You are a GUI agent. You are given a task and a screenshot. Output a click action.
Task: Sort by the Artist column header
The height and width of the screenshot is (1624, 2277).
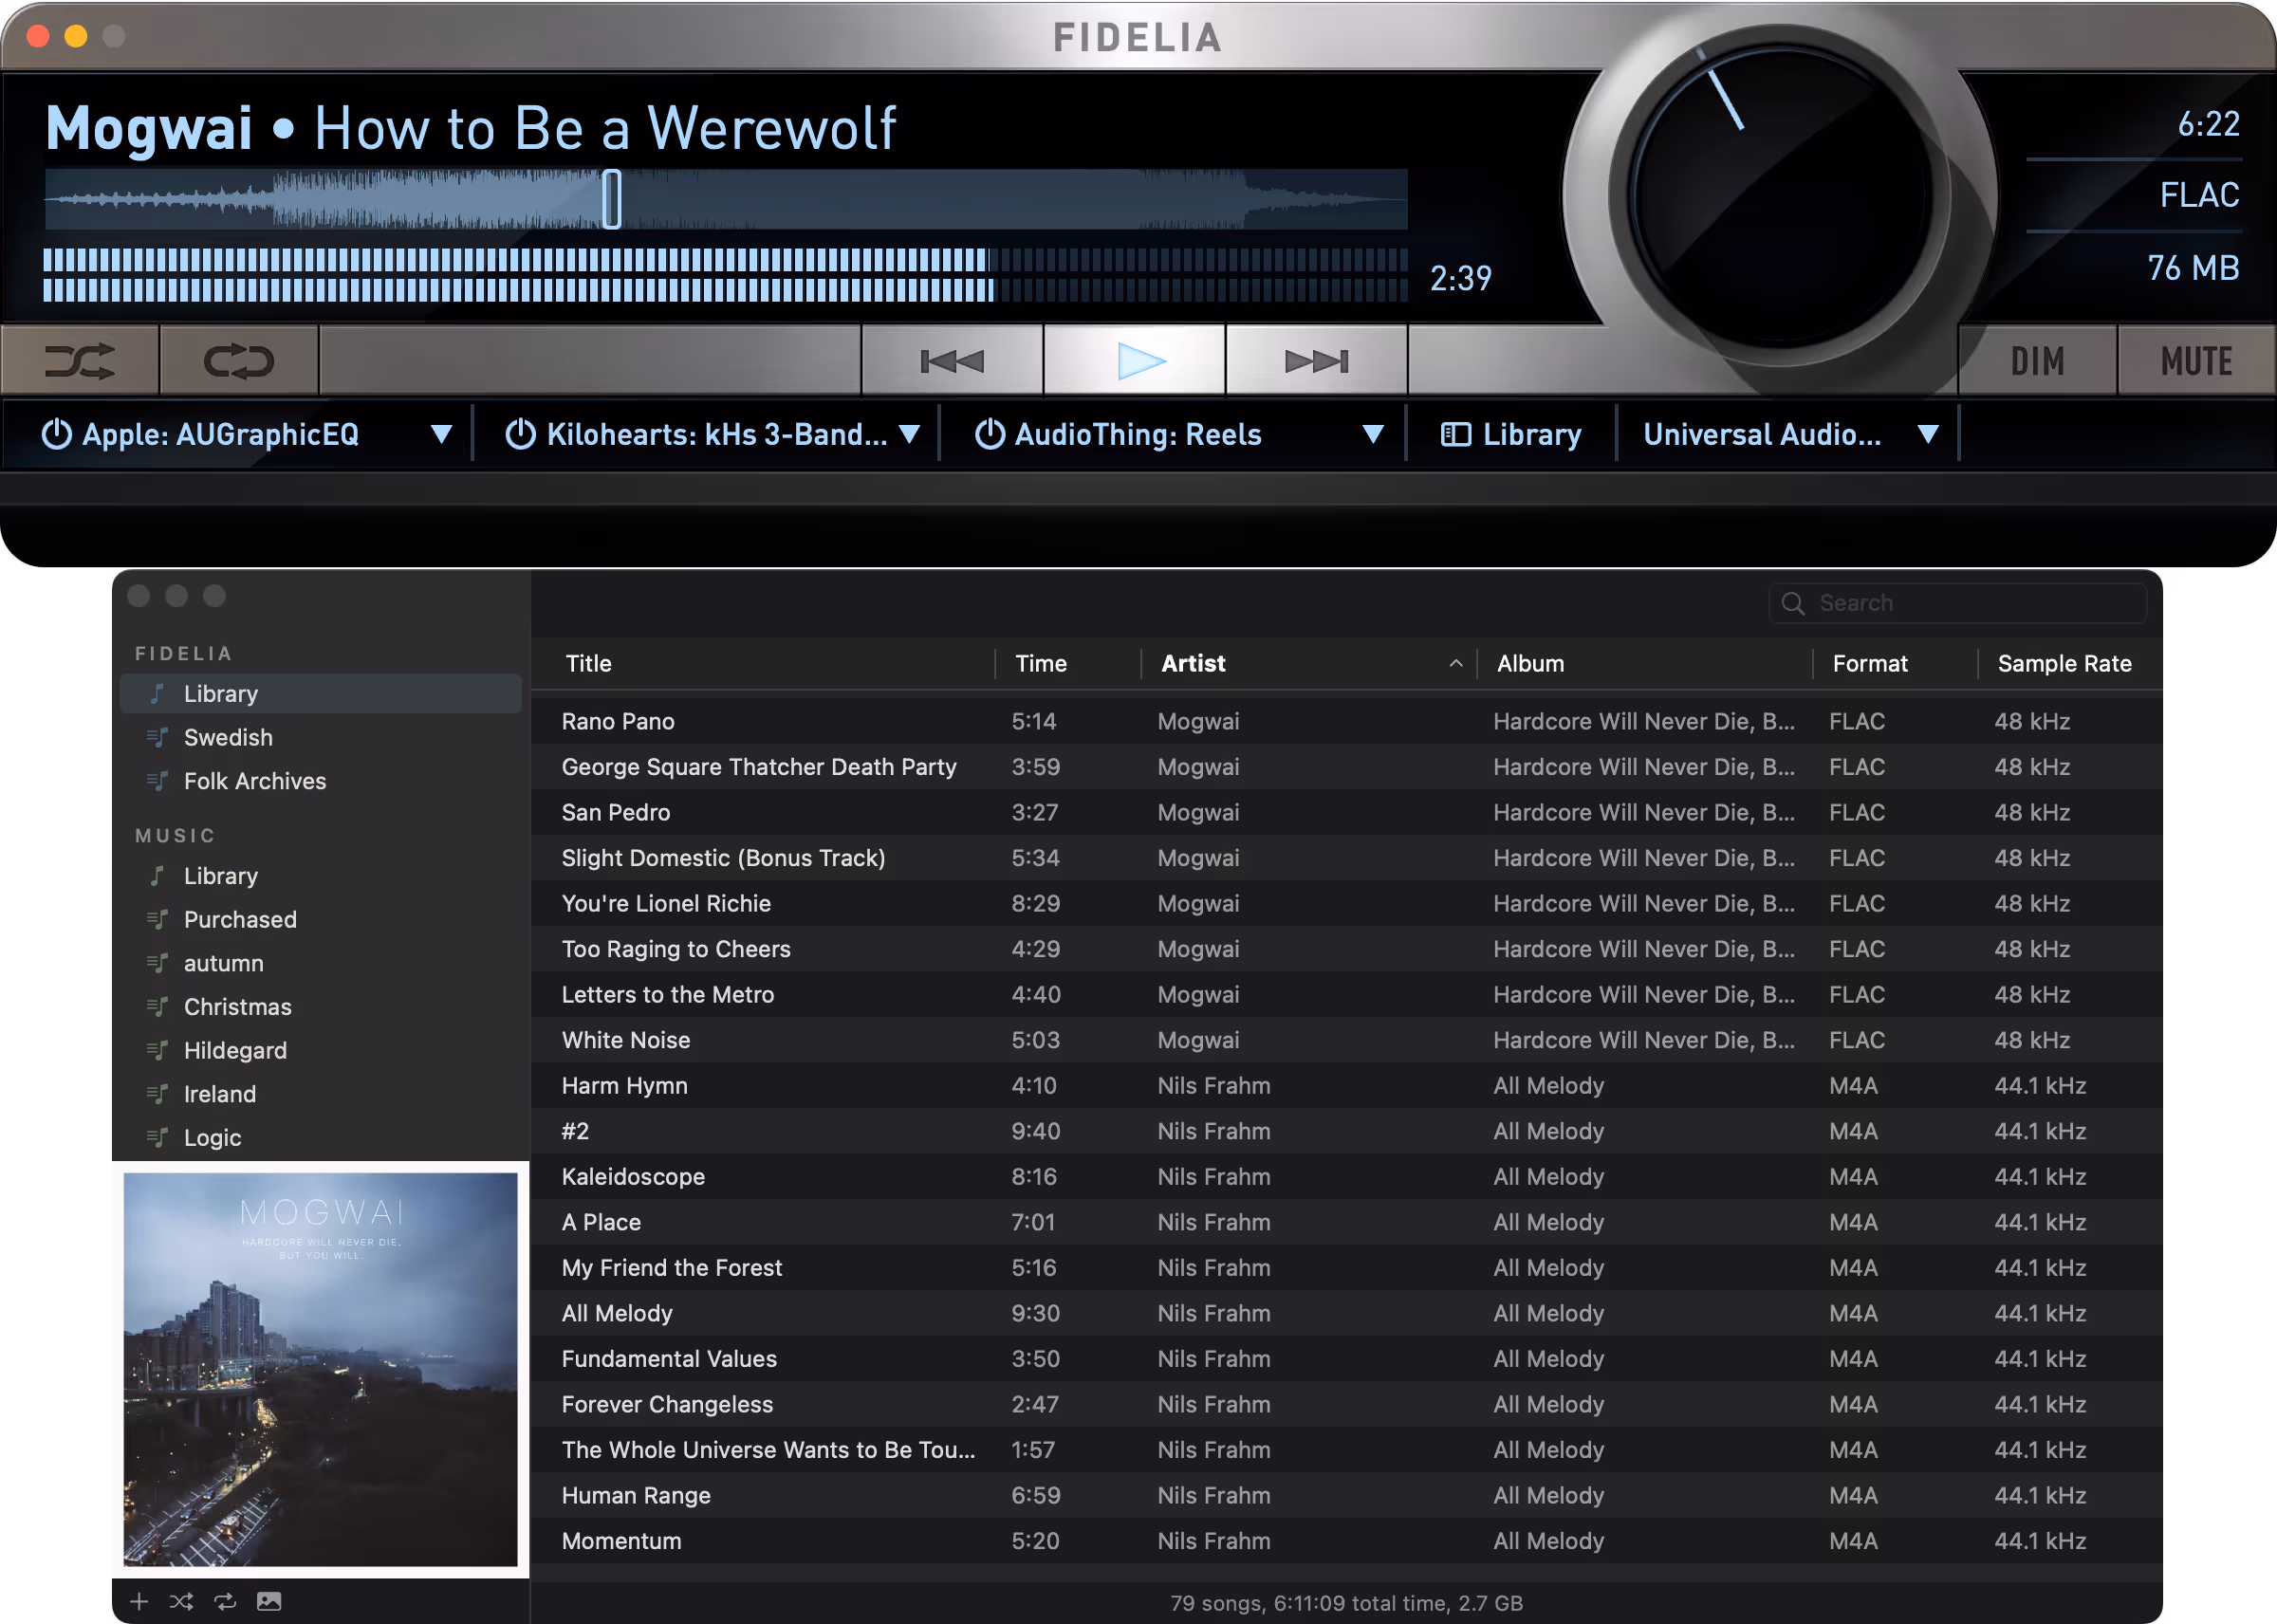click(x=1193, y=663)
